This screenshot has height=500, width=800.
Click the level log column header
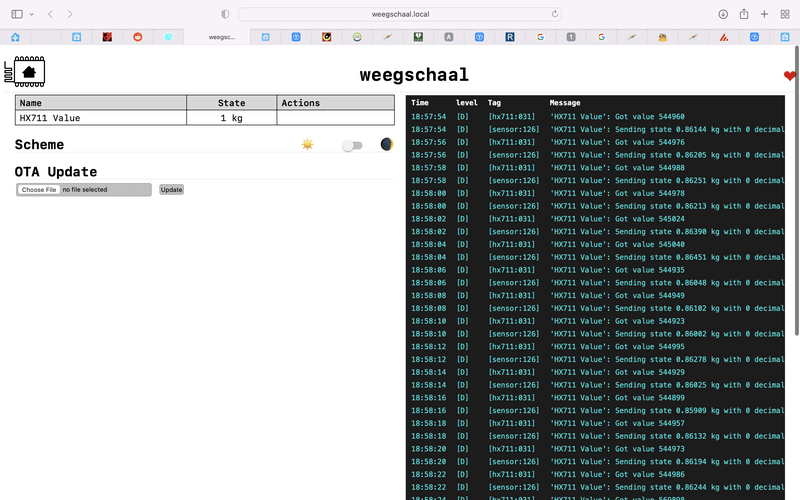click(466, 103)
